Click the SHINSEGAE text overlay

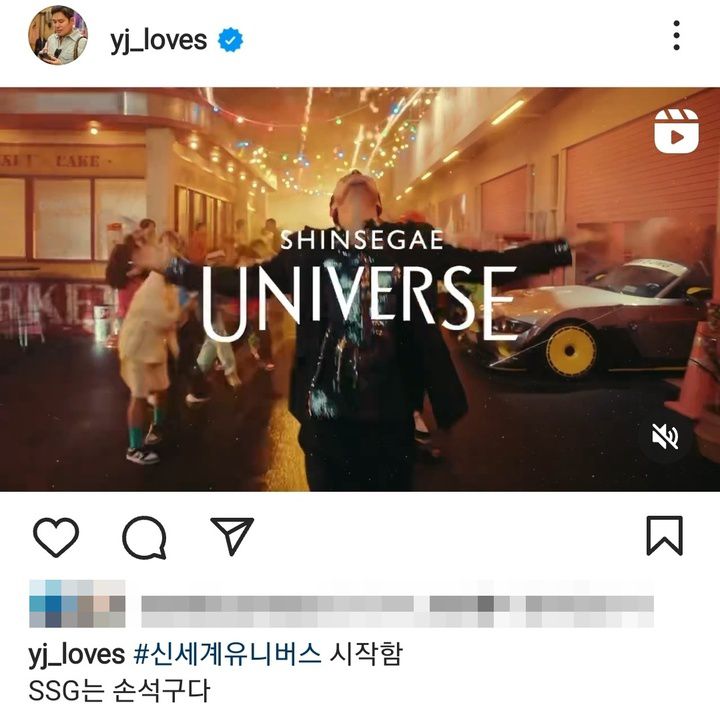click(x=362, y=240)
